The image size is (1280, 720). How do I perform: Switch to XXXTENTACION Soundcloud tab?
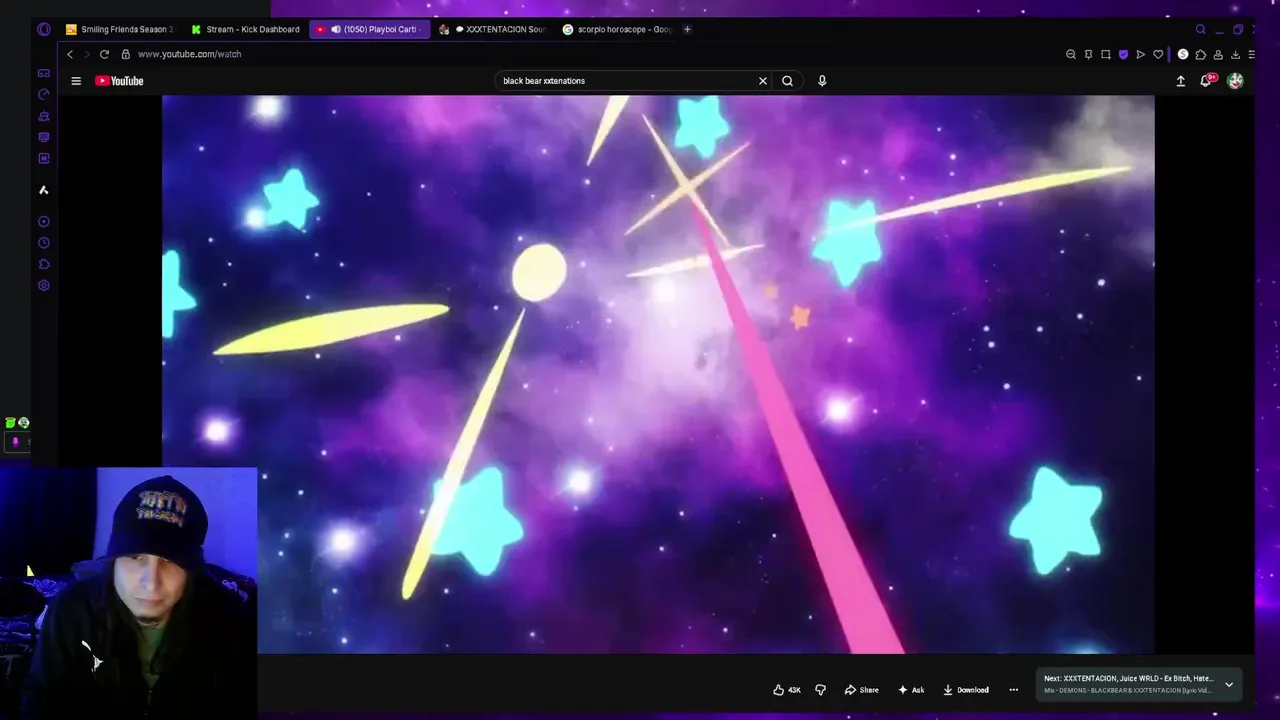click(x=494, y=29)
